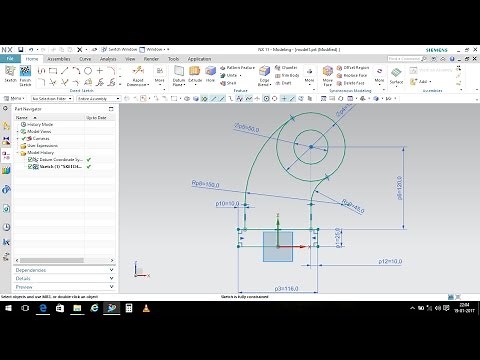
Task: Select the Circle sketch tool
Action: [x=88, y=71]
